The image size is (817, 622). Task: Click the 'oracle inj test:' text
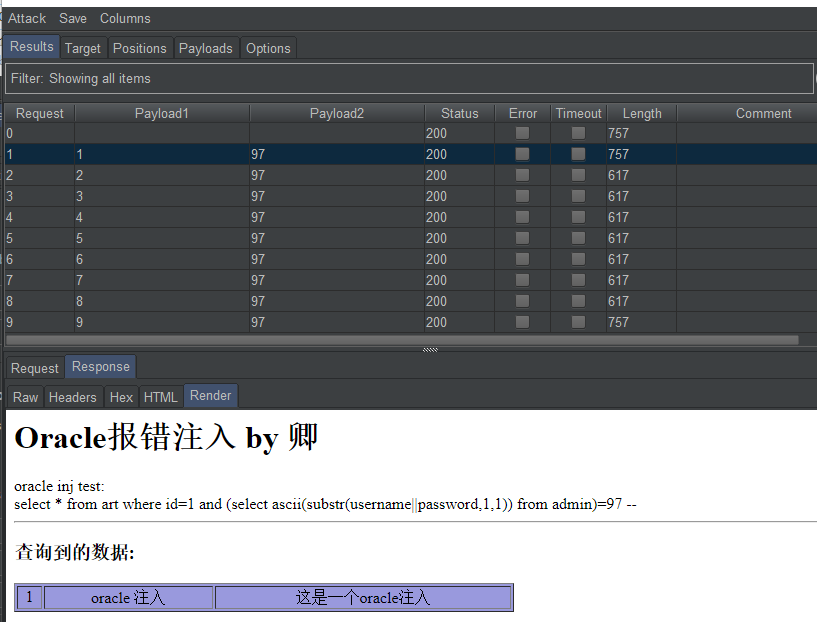coord(59,487)
